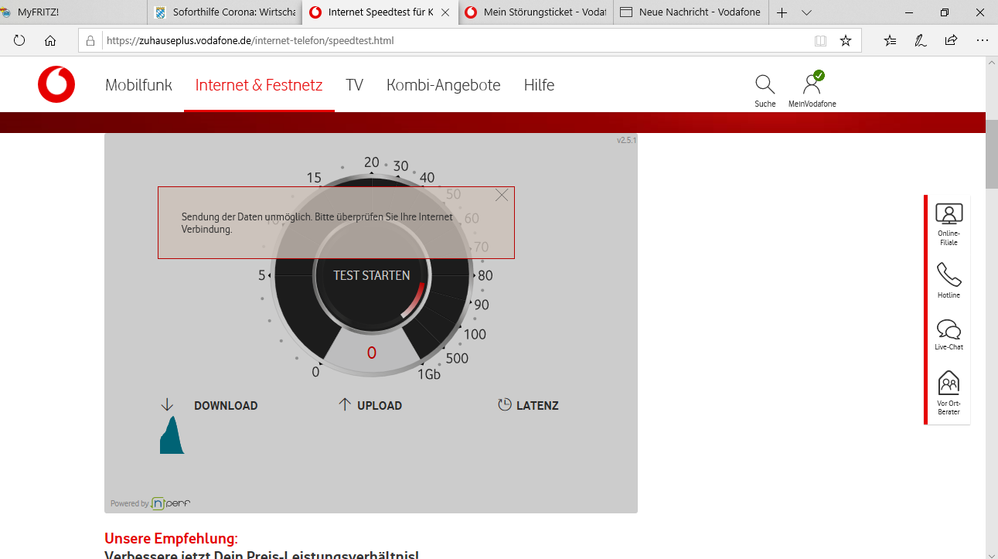This screenshot has height=559, width=998.
Task: Click the Latenz clock icon
Action: (505, 404)
